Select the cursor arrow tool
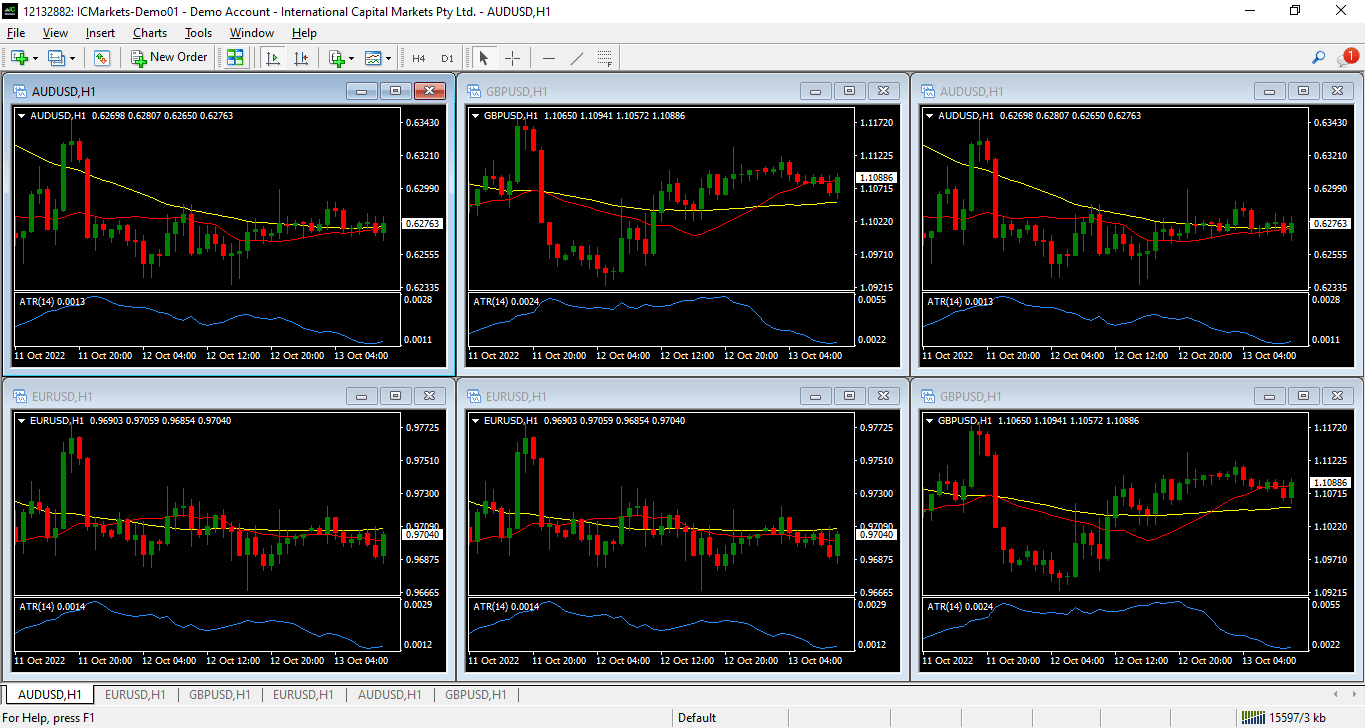This screenshot has width=1365, height=728. point(484,58)
